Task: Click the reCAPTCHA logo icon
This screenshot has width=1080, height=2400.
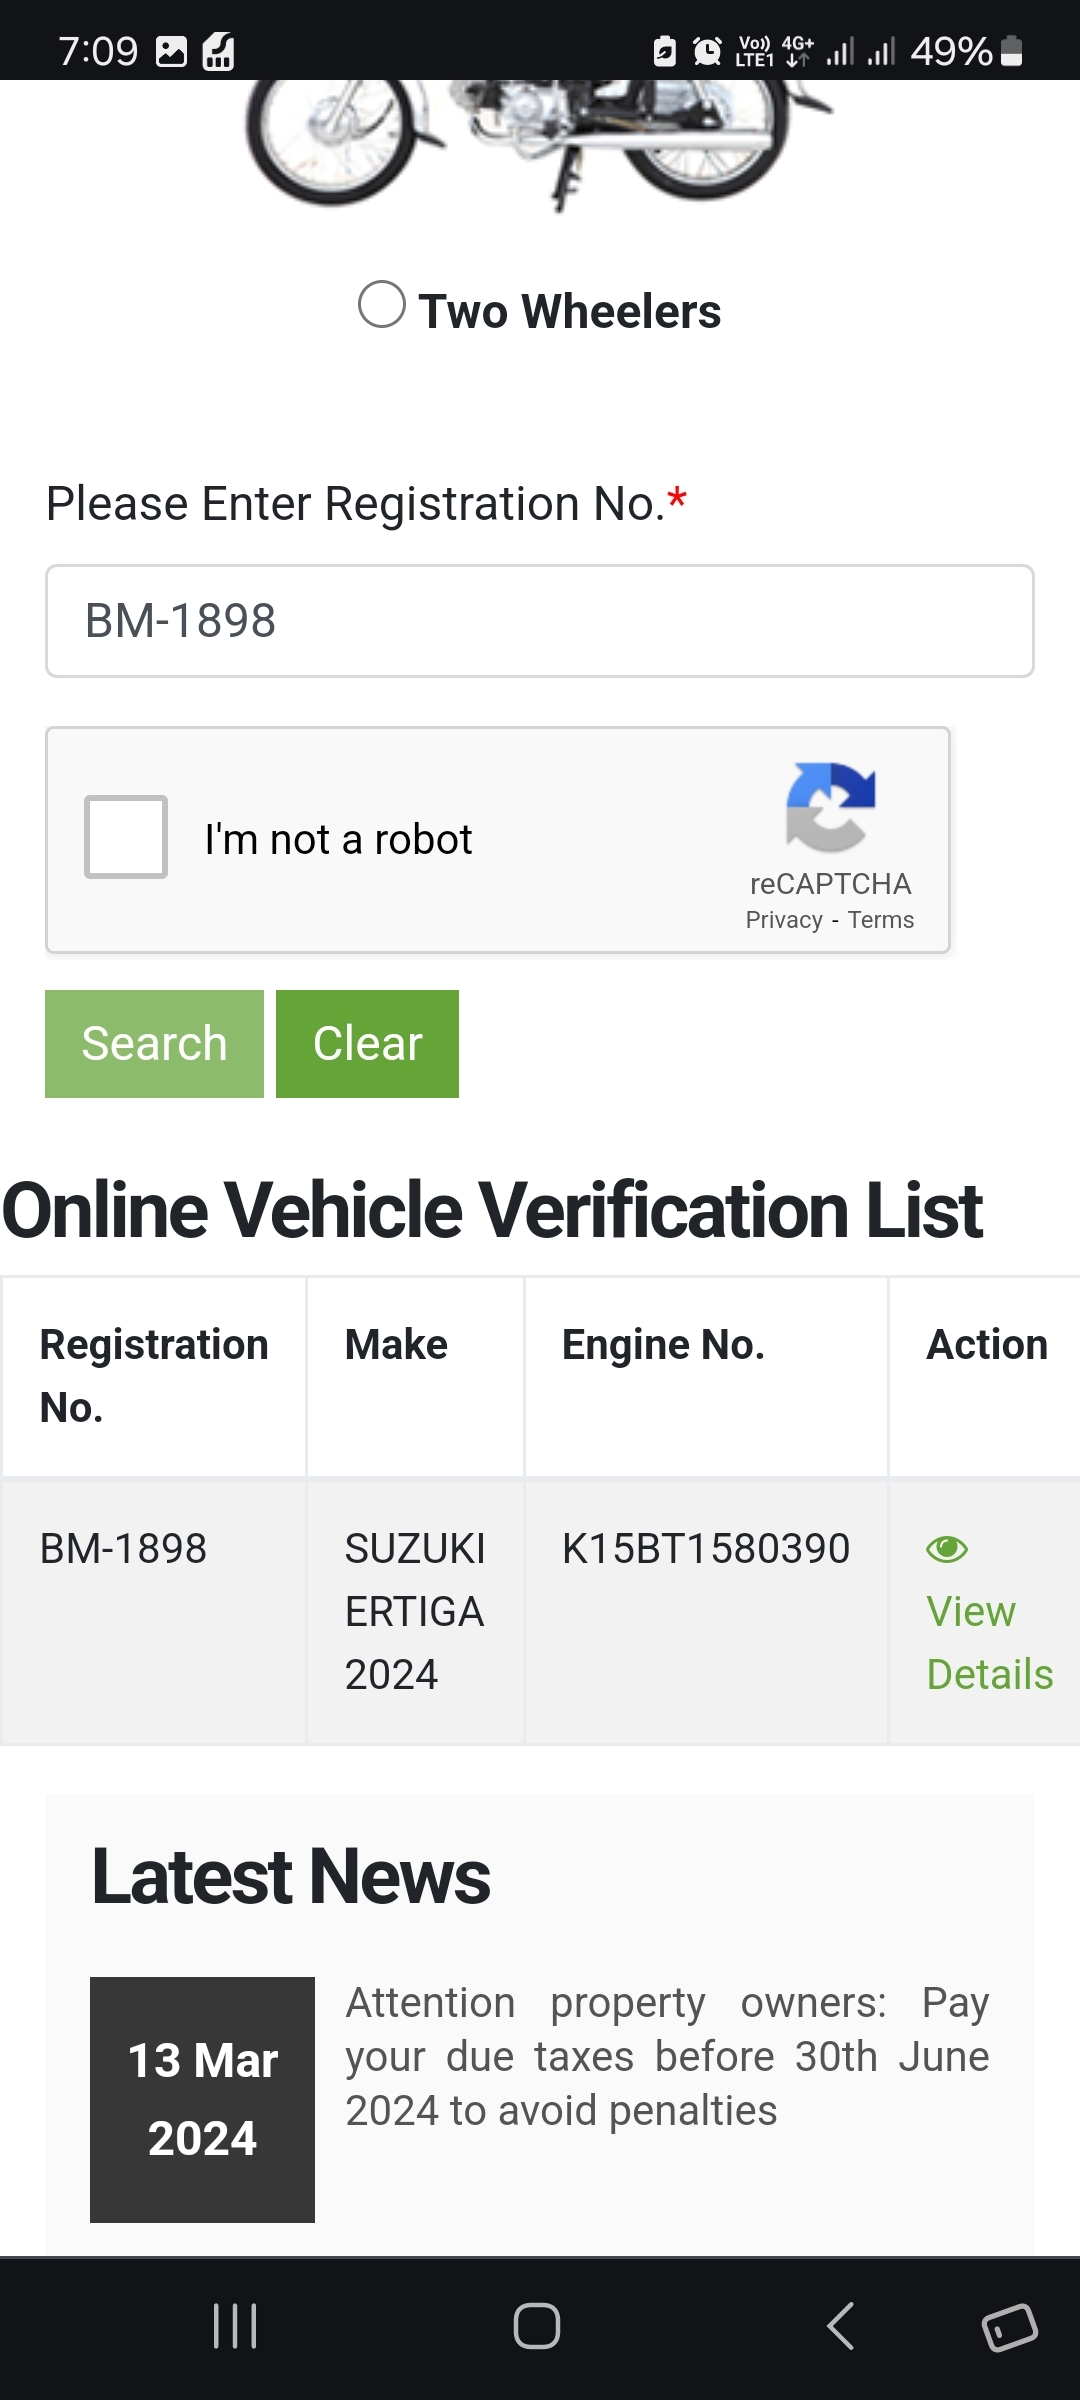Action: pyautogui.click(x=831, y=807)
